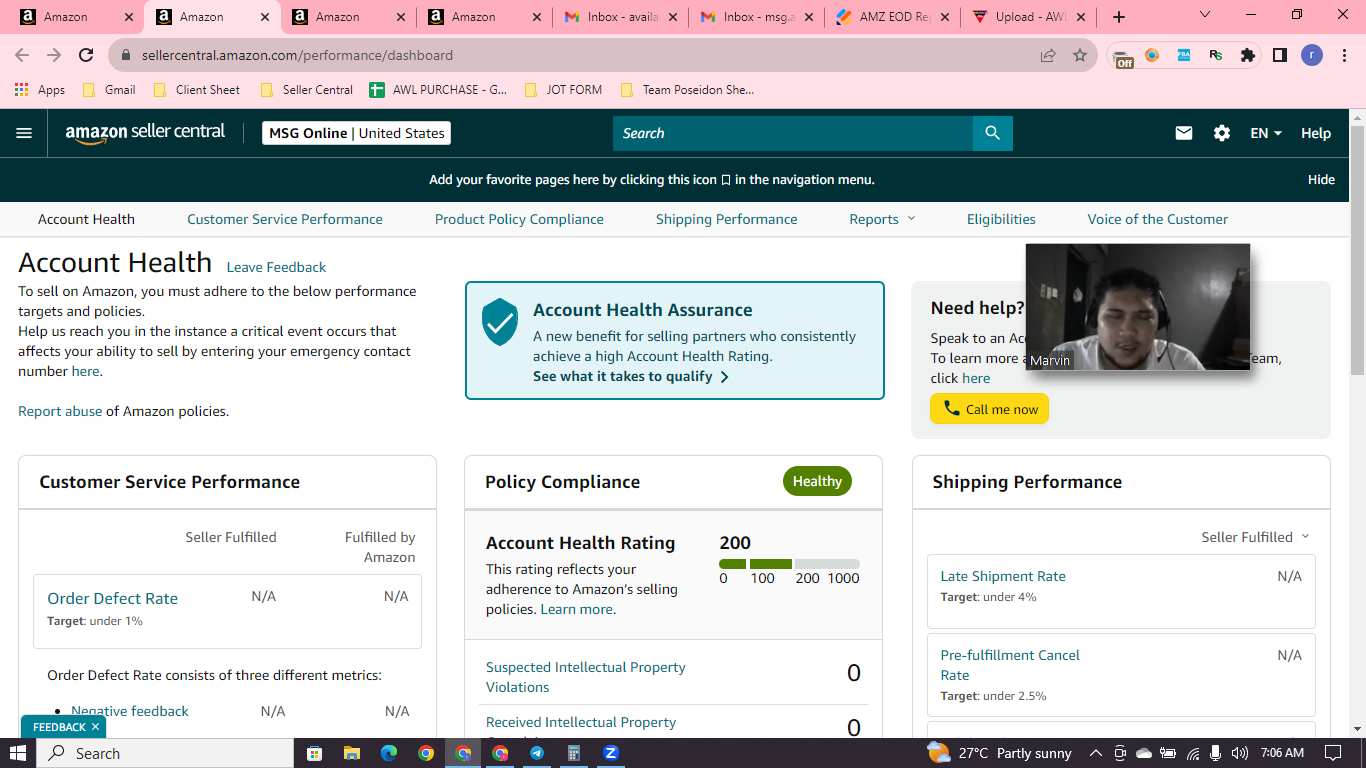
Task: Reload the page with the browser refresh icon
Action: coord(86,56)
